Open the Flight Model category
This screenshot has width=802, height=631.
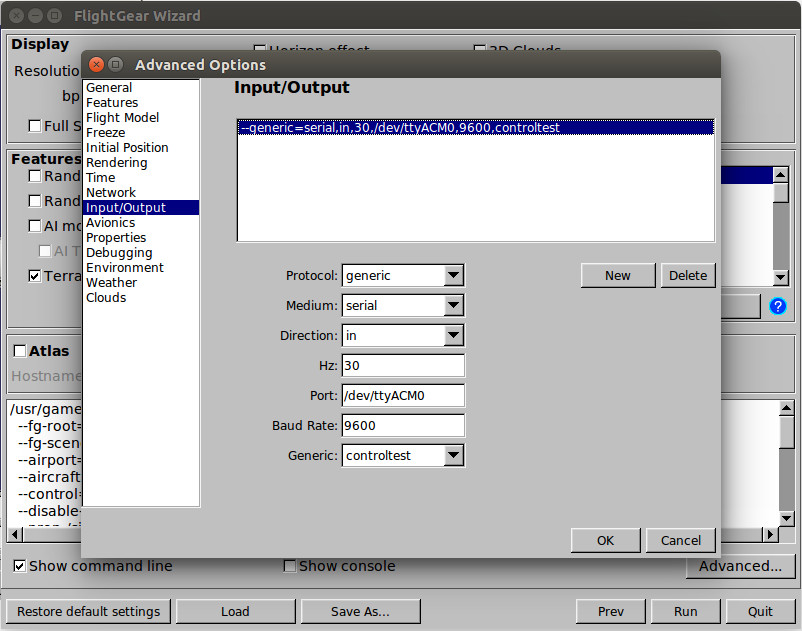tap(122, 118)
